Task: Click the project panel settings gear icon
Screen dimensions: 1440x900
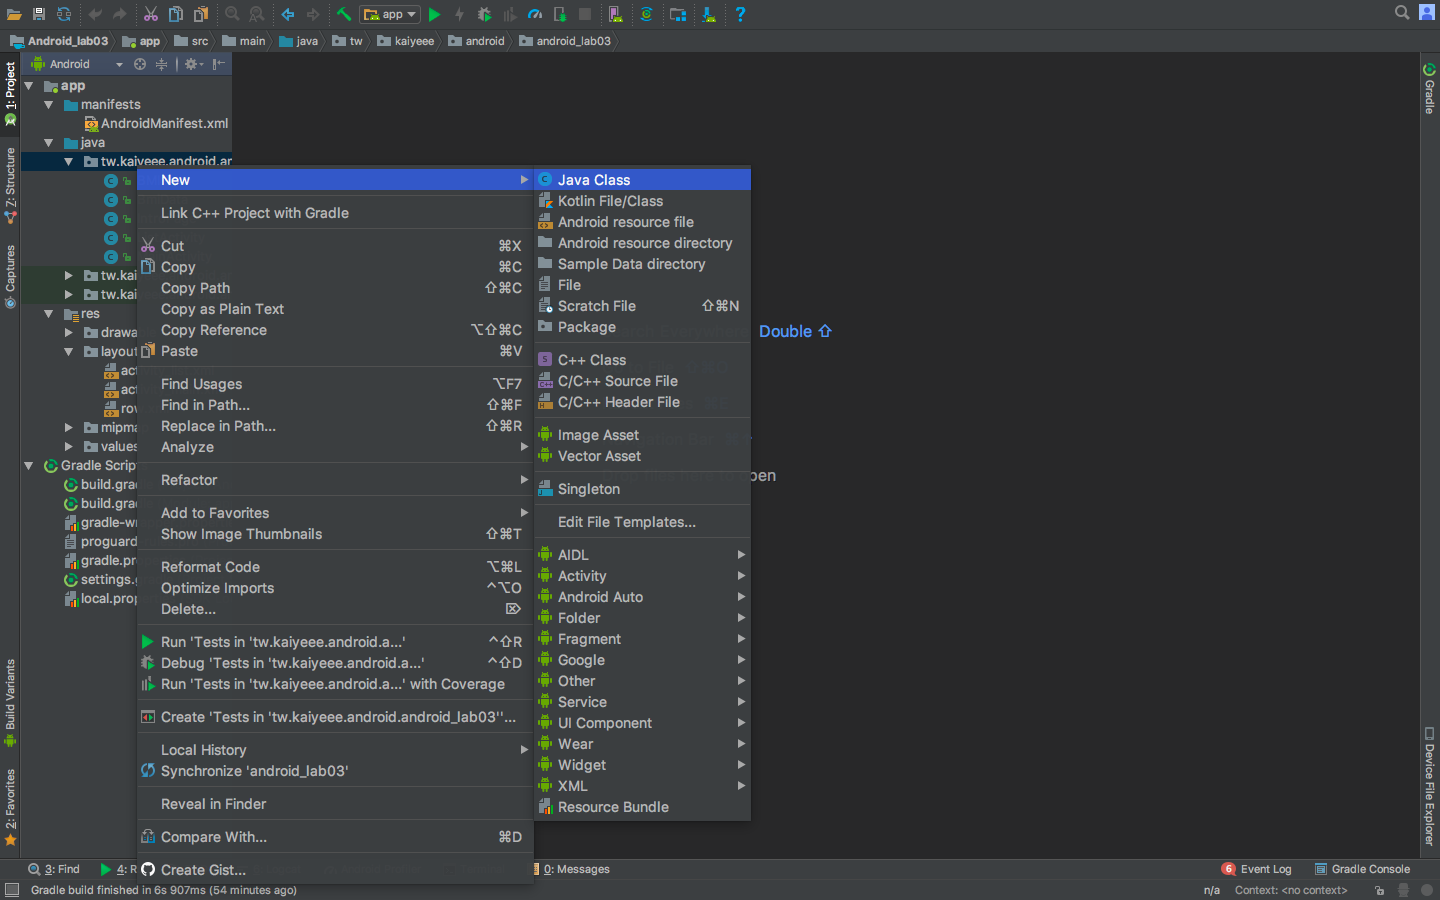Action: tap(193, 64)
